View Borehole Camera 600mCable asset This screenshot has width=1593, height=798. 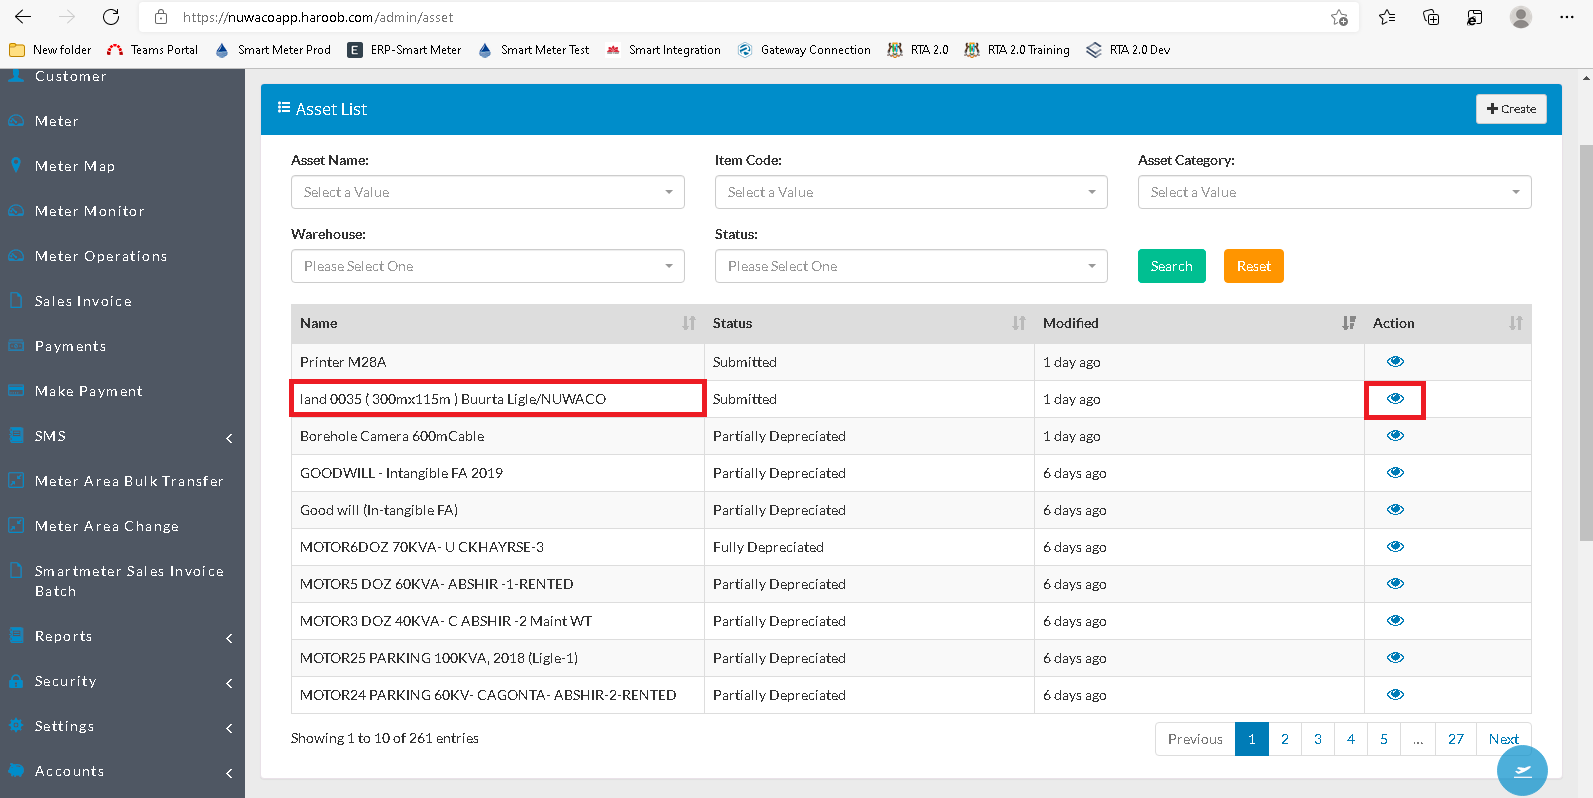pyautogui.click(x=1395, y=436)
